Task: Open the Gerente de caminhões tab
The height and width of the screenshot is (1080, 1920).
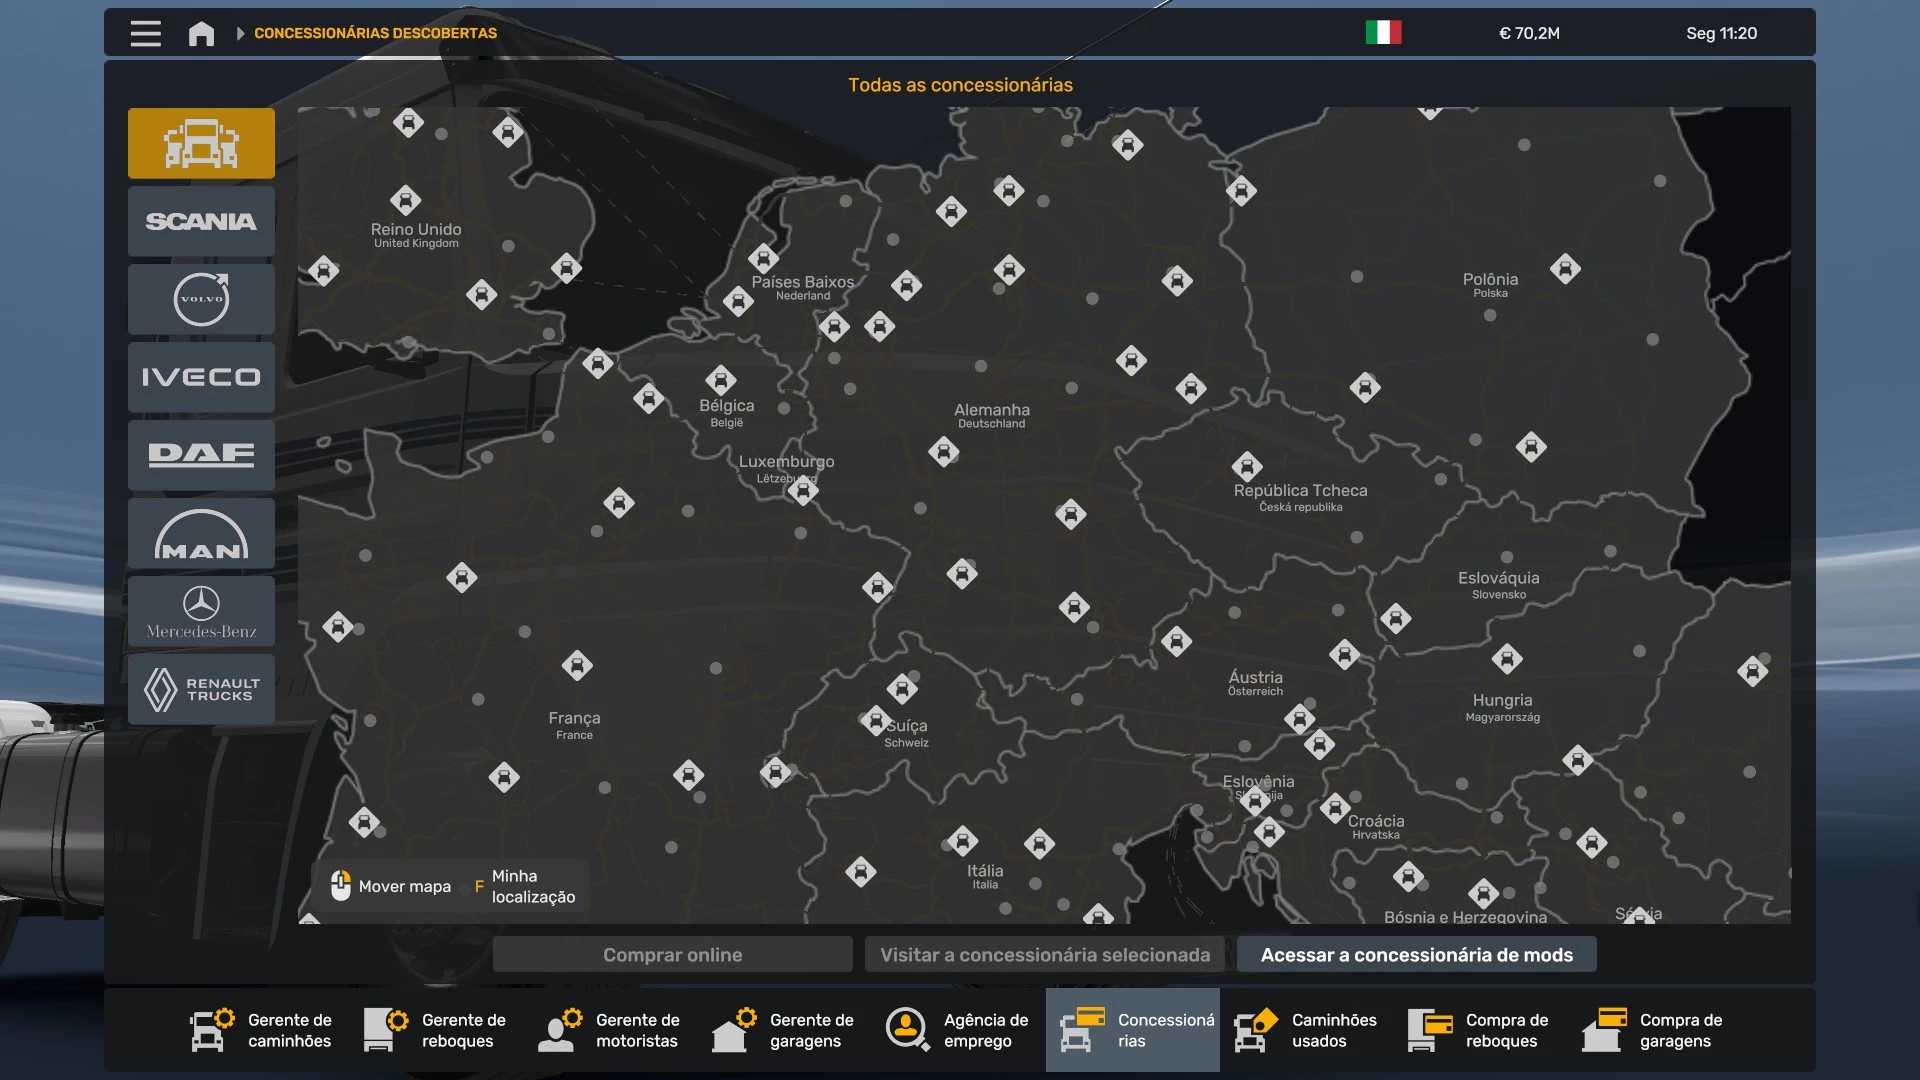Action: (262, 1030)
